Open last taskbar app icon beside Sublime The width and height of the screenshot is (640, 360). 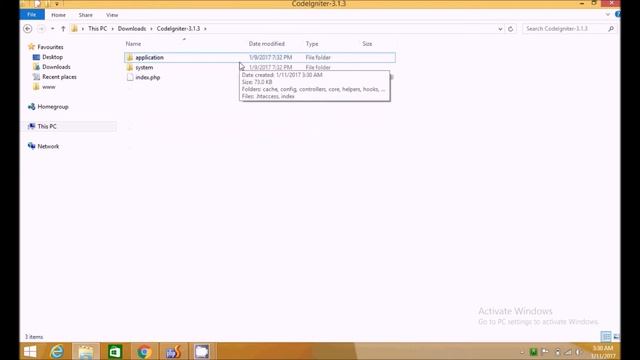[202, 351]
